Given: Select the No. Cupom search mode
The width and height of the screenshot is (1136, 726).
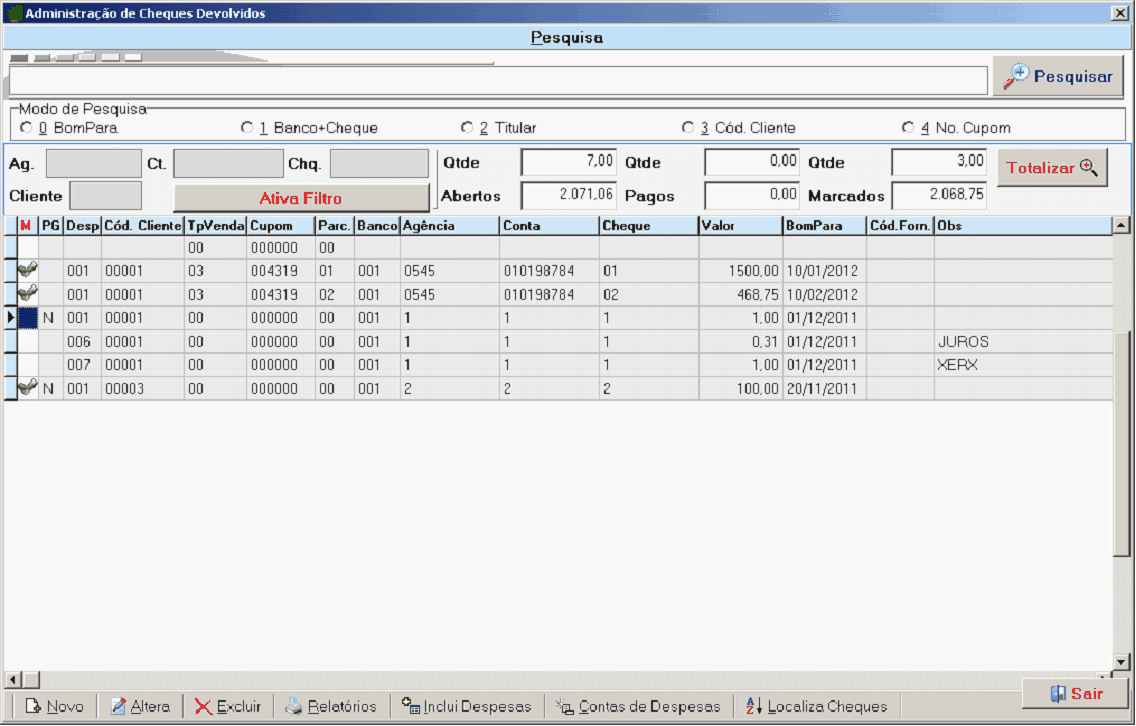Looking at the screenshot, I should tap(908, 128).
